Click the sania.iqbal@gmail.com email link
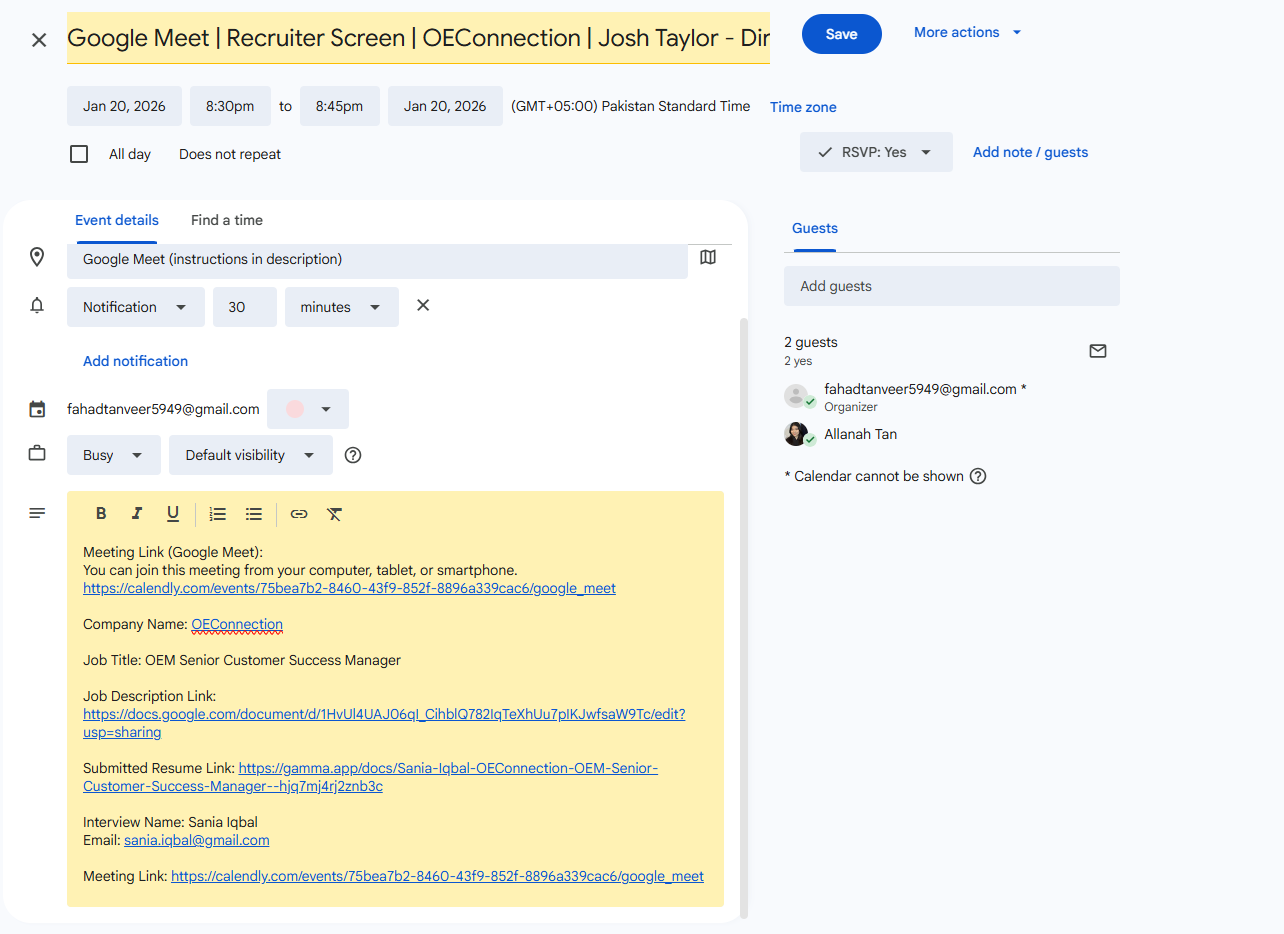 pos(196,840)
